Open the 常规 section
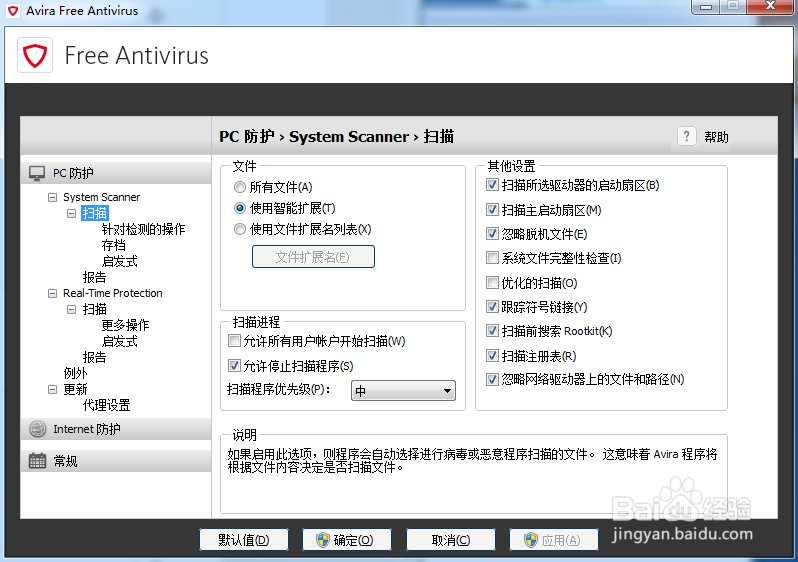The image size is (798, 562). point(116,461)
